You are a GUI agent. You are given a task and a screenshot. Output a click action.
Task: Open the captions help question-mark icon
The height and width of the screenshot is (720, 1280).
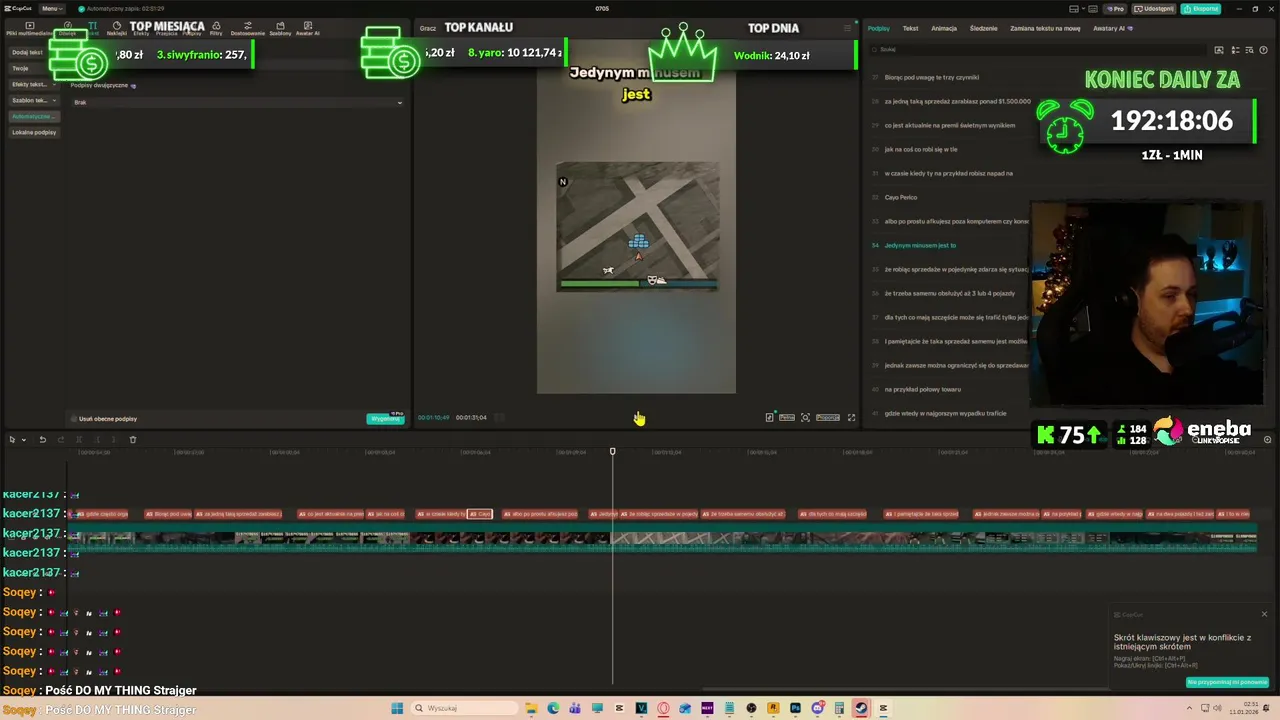[x=1264, y=49]
